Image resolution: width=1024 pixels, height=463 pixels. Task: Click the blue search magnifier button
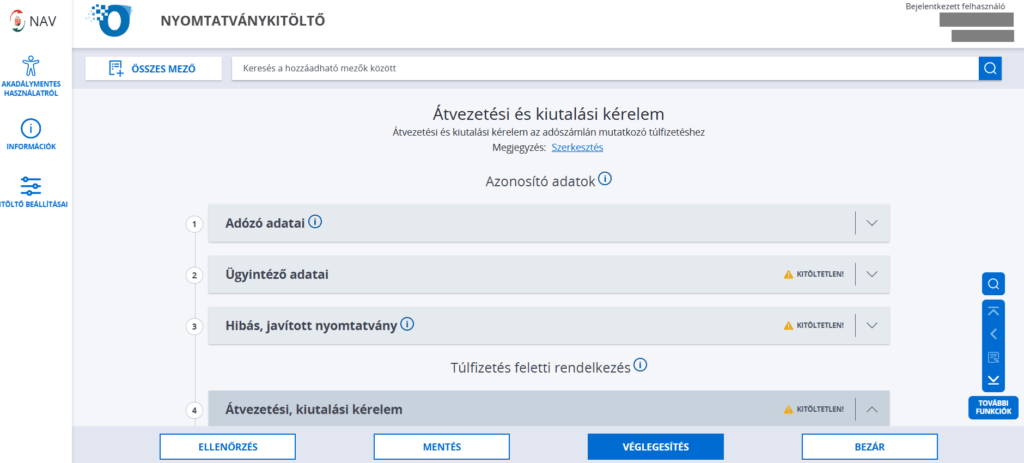(990, 68)
